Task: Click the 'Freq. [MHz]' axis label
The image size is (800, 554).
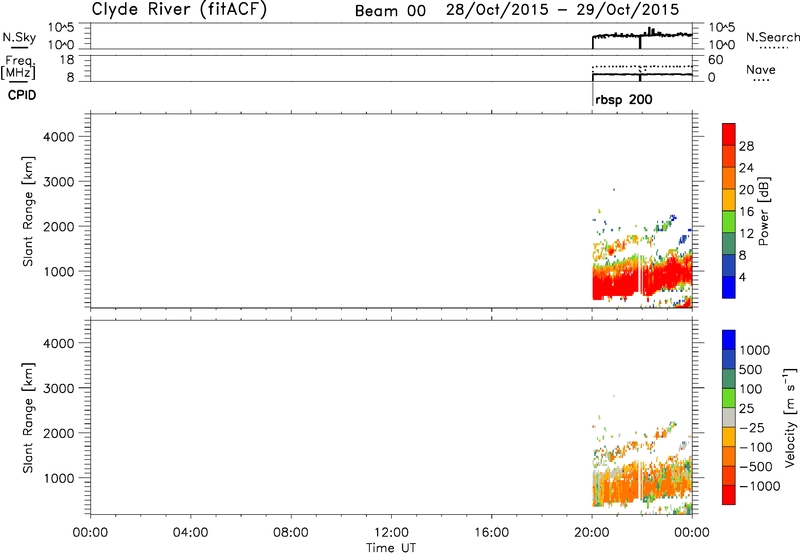Action: click(19, 67)
